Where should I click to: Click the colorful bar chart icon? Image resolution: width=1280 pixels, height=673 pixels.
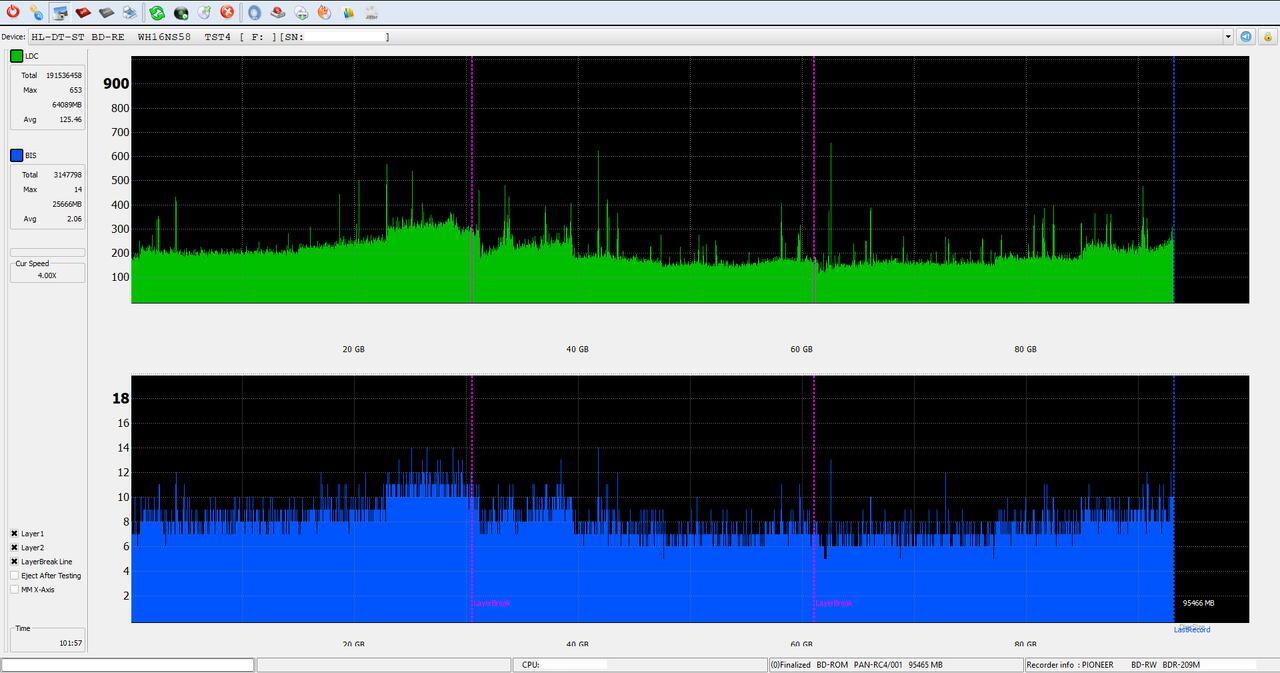(348, 12)
